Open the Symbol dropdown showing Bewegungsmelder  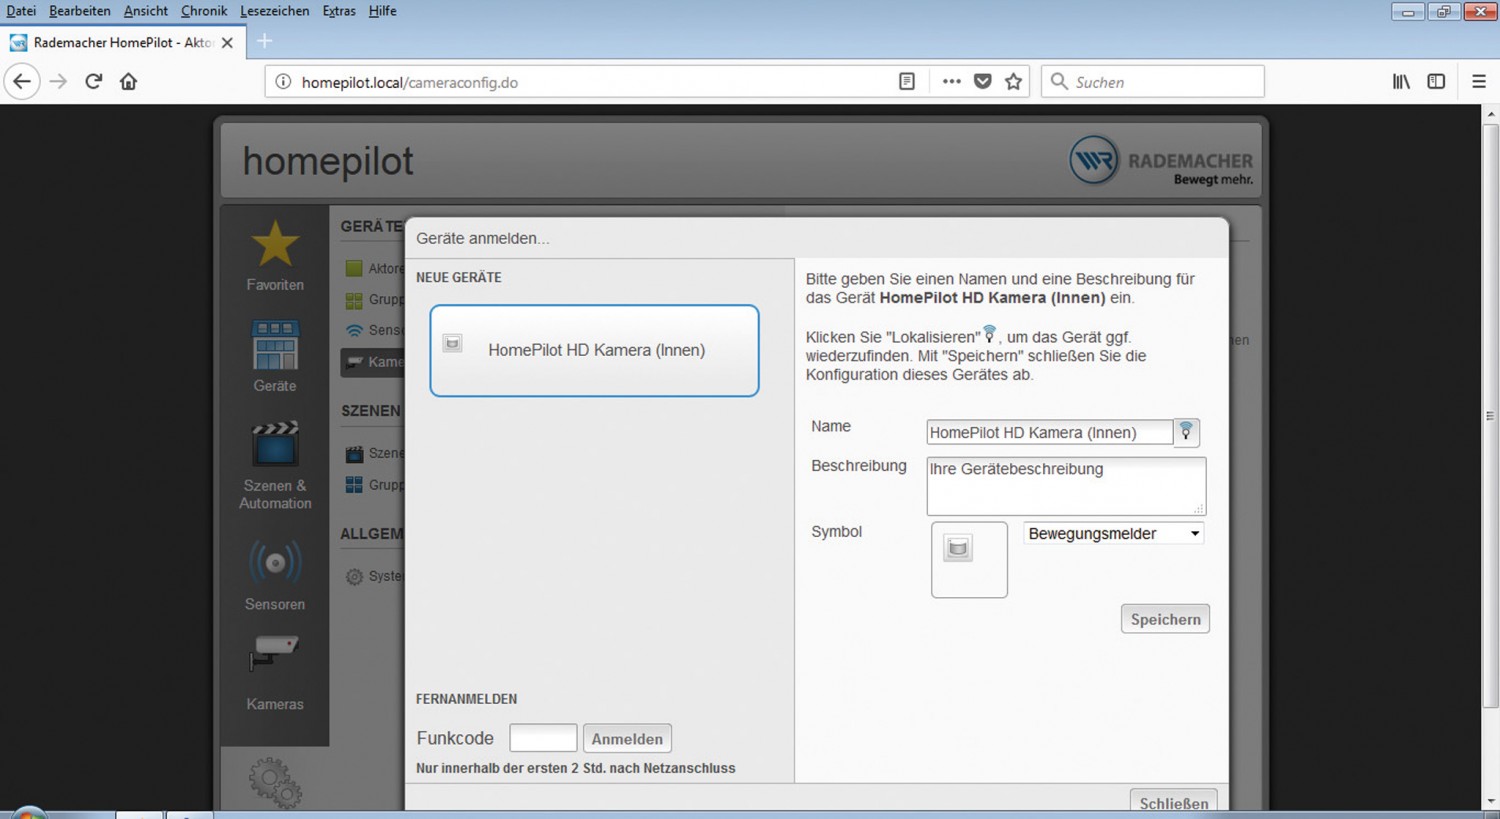(1113, 534)
